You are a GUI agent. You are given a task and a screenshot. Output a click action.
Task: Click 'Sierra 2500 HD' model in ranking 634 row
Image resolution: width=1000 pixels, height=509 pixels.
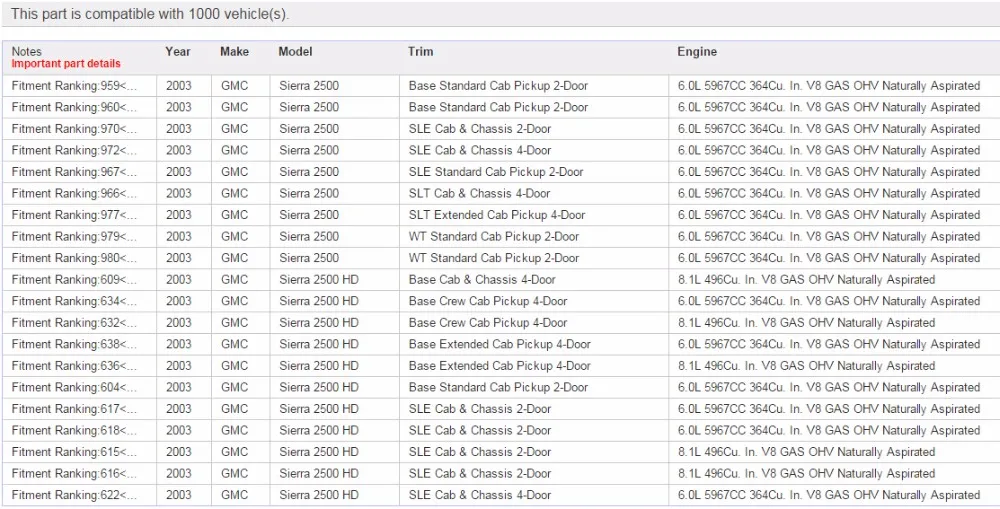pyautogui.click(x=335, y=301)
